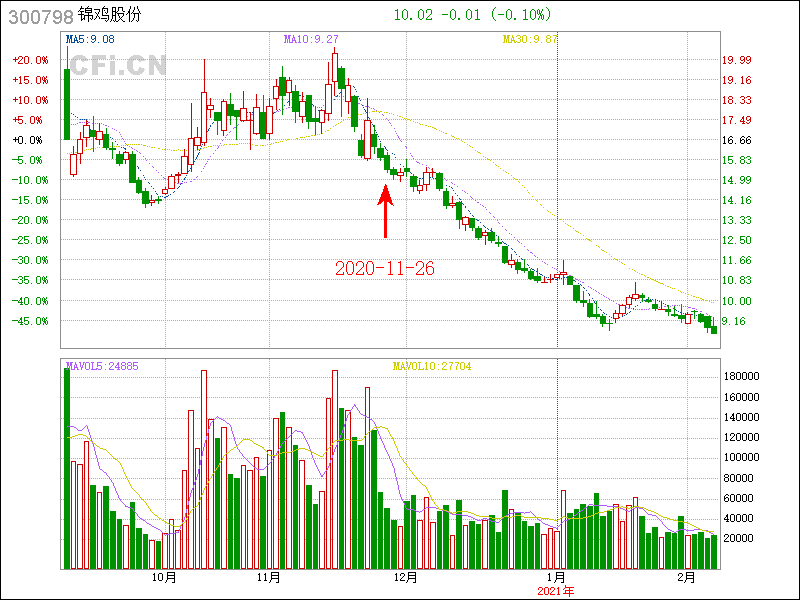Click the 1月 month marker on axis
Viewport: 800px width, 600px height.
556,577
